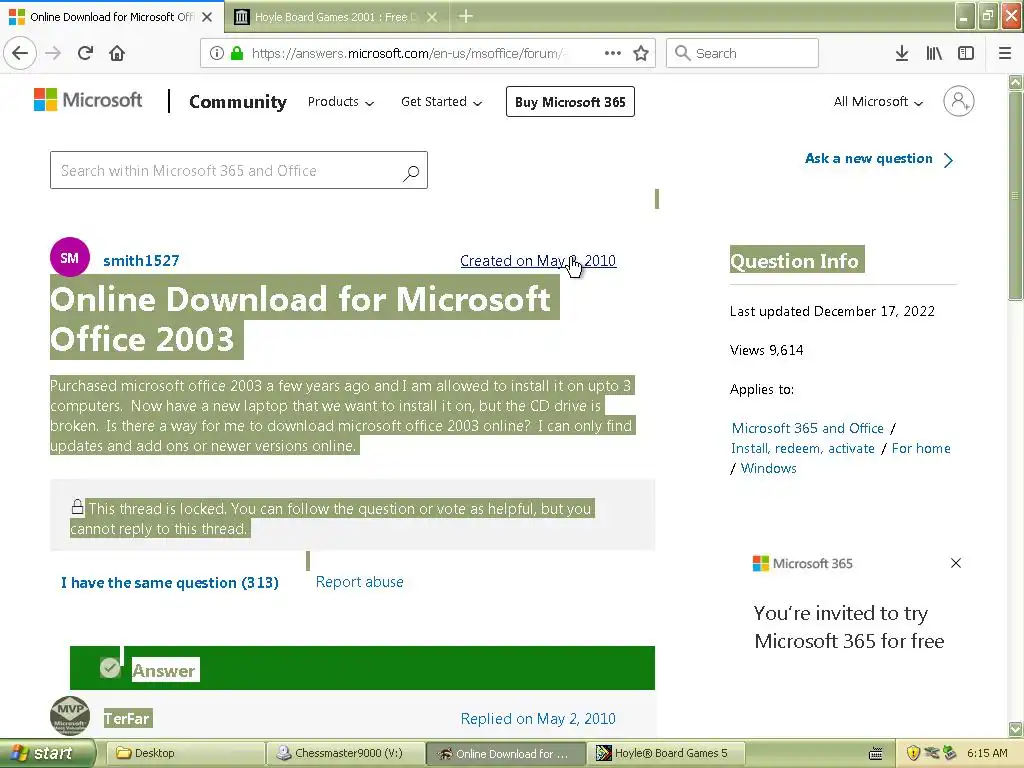Click the scrollbar down arrow
Screen dimensions: 1024x768
1015,729
